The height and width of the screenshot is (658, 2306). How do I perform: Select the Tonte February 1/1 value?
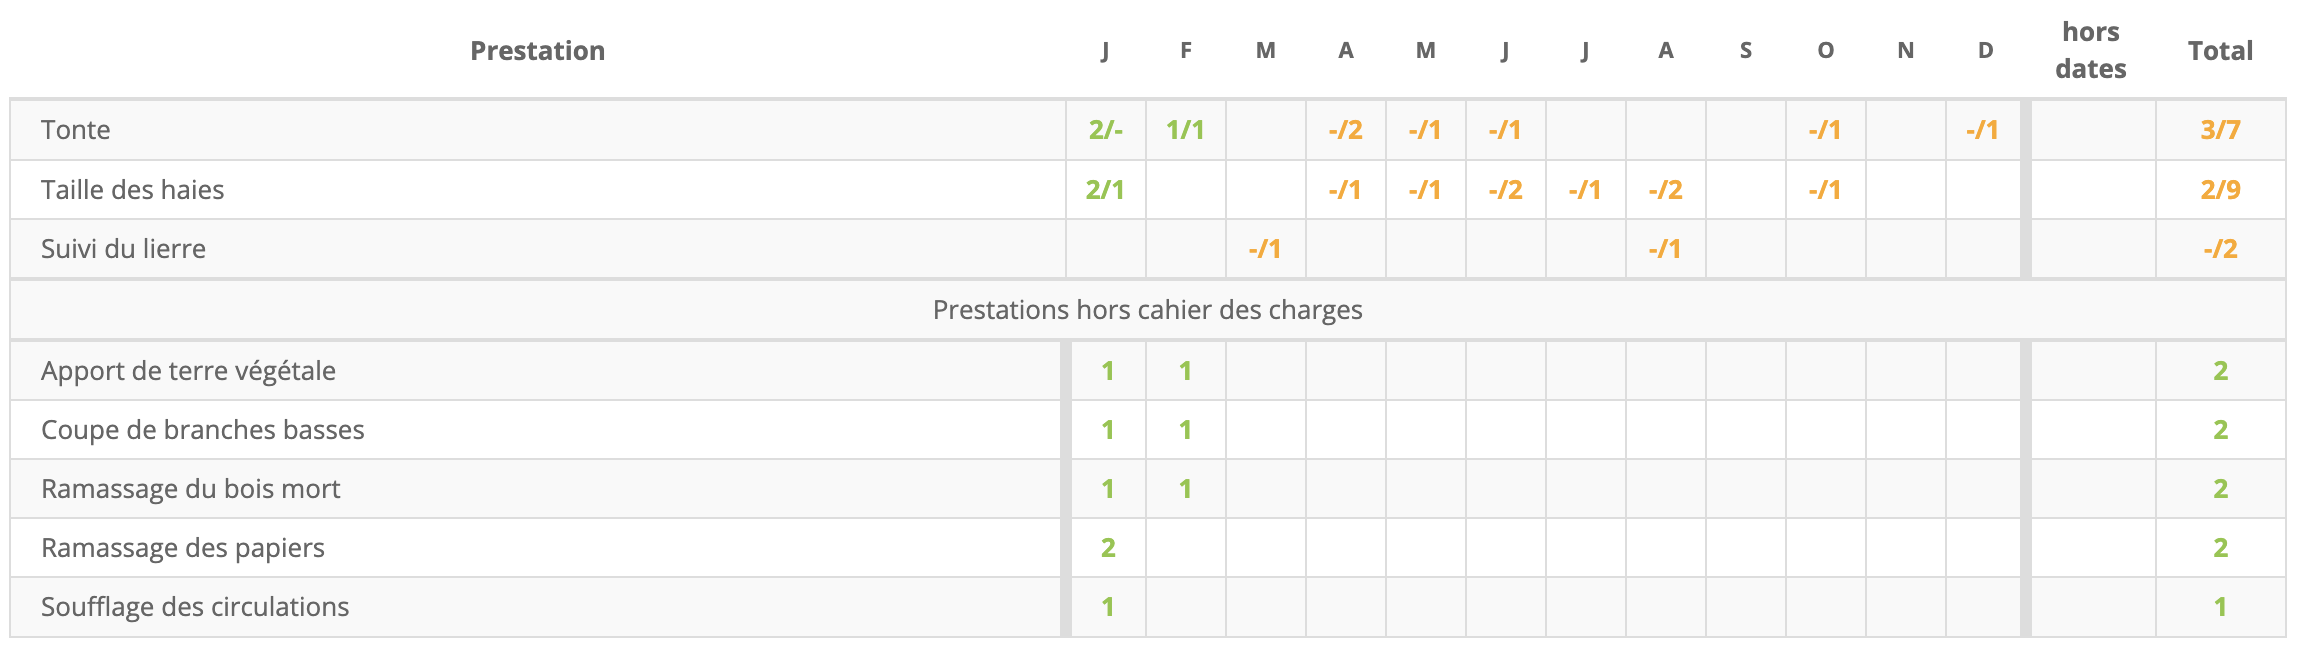point(1185,130)
